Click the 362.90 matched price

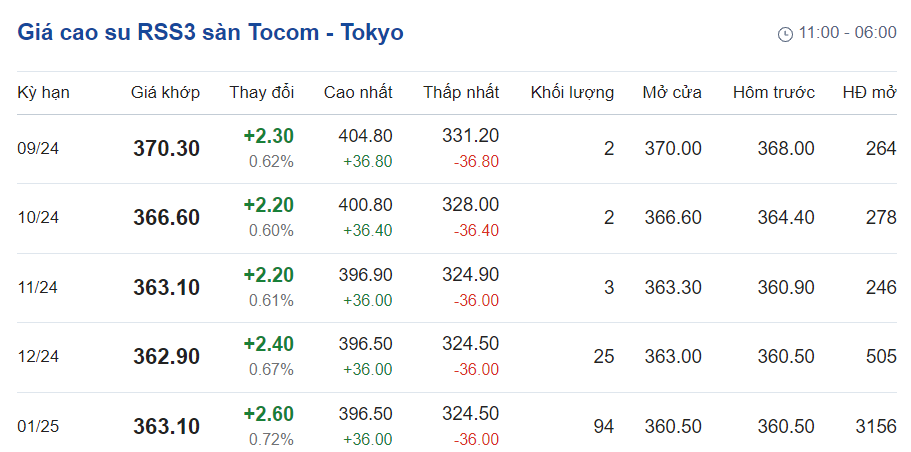tap(166, 357)
